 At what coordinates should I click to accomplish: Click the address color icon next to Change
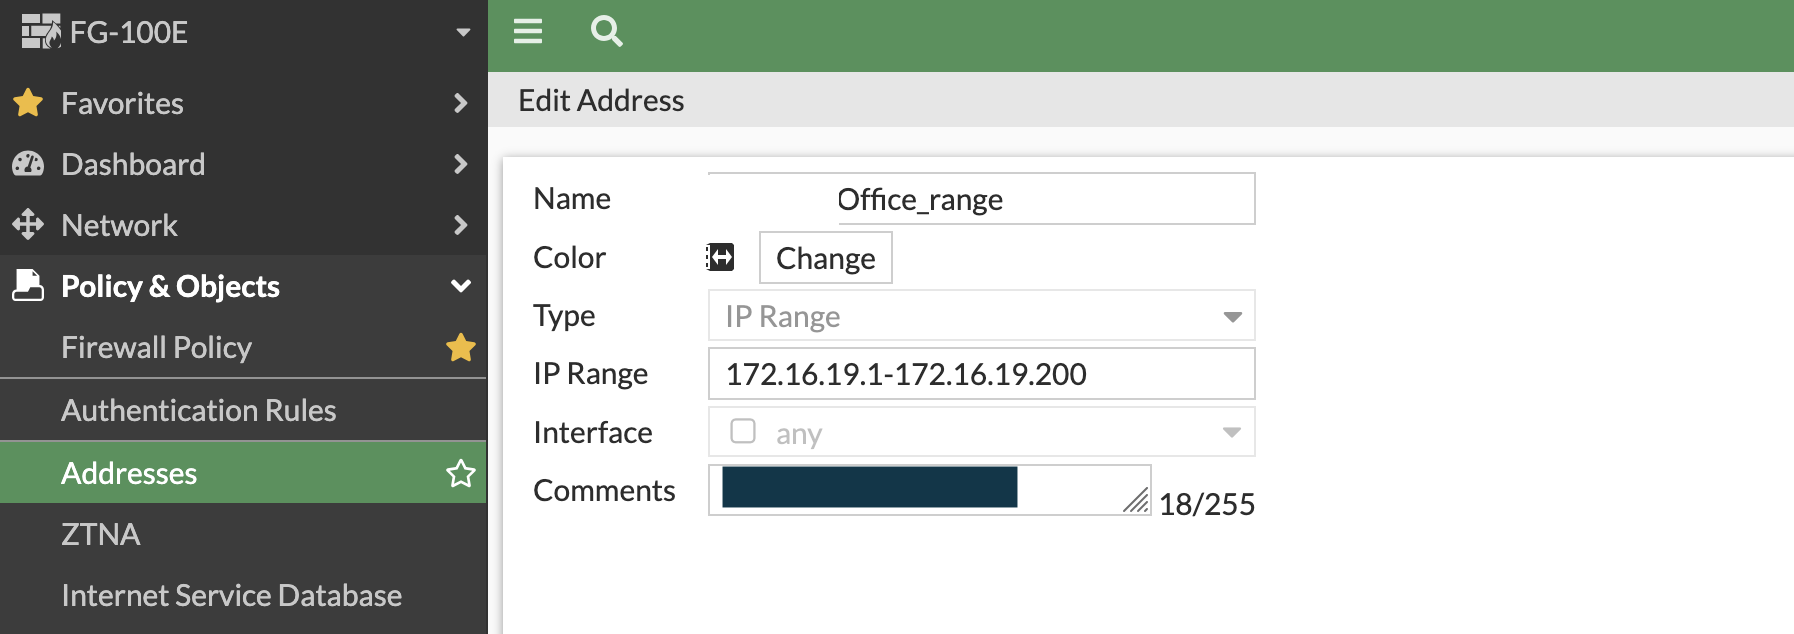point(721,258)
